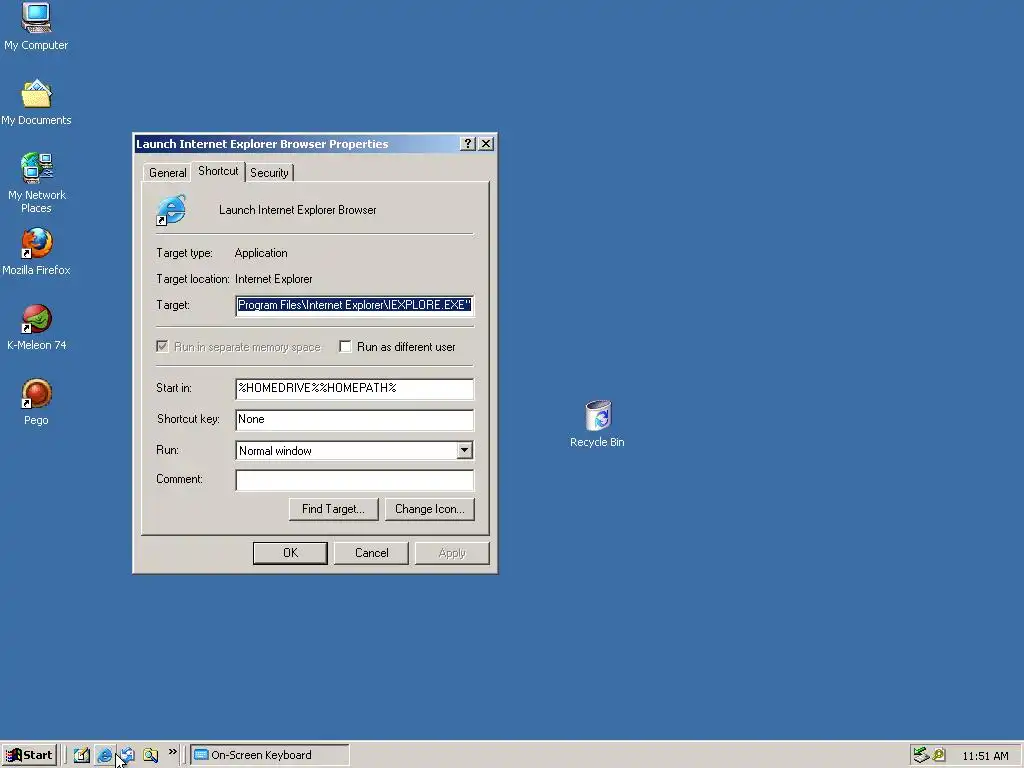Switch to the Security tab
The width and height of the screenshot is (1024, 768).
tap(269, 173)
